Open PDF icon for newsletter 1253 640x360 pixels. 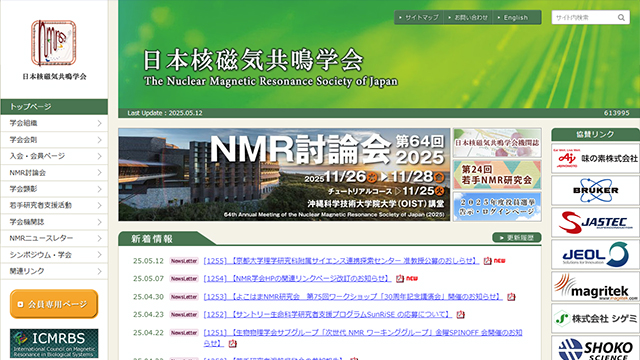[511, 297]
